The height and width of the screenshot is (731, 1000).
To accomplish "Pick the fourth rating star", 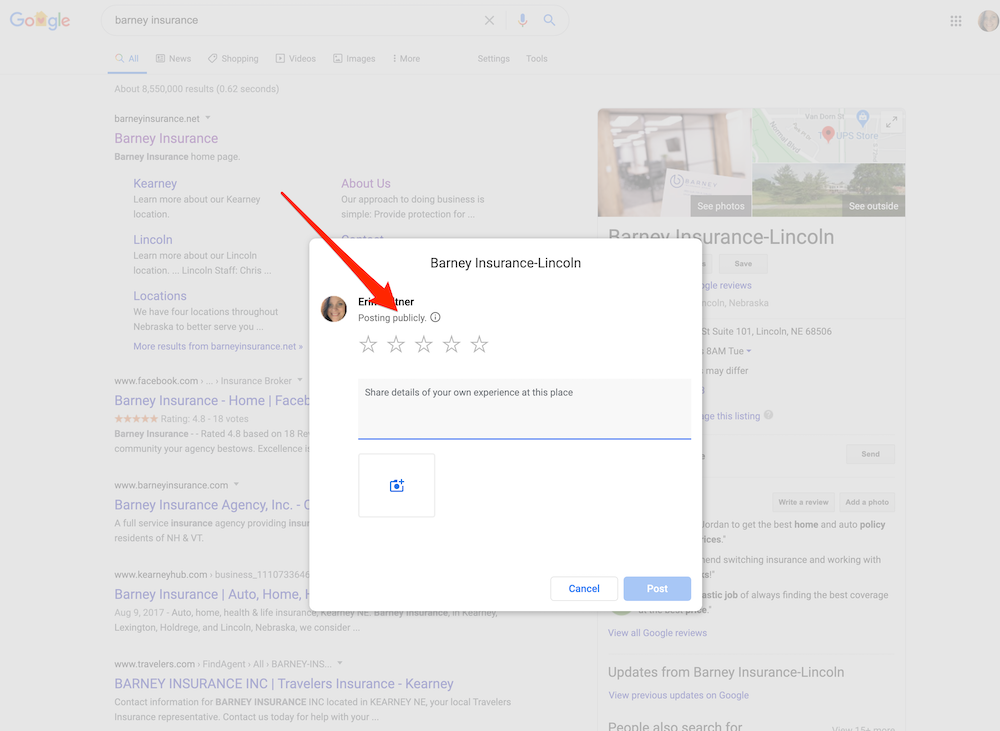I will 452,344.
